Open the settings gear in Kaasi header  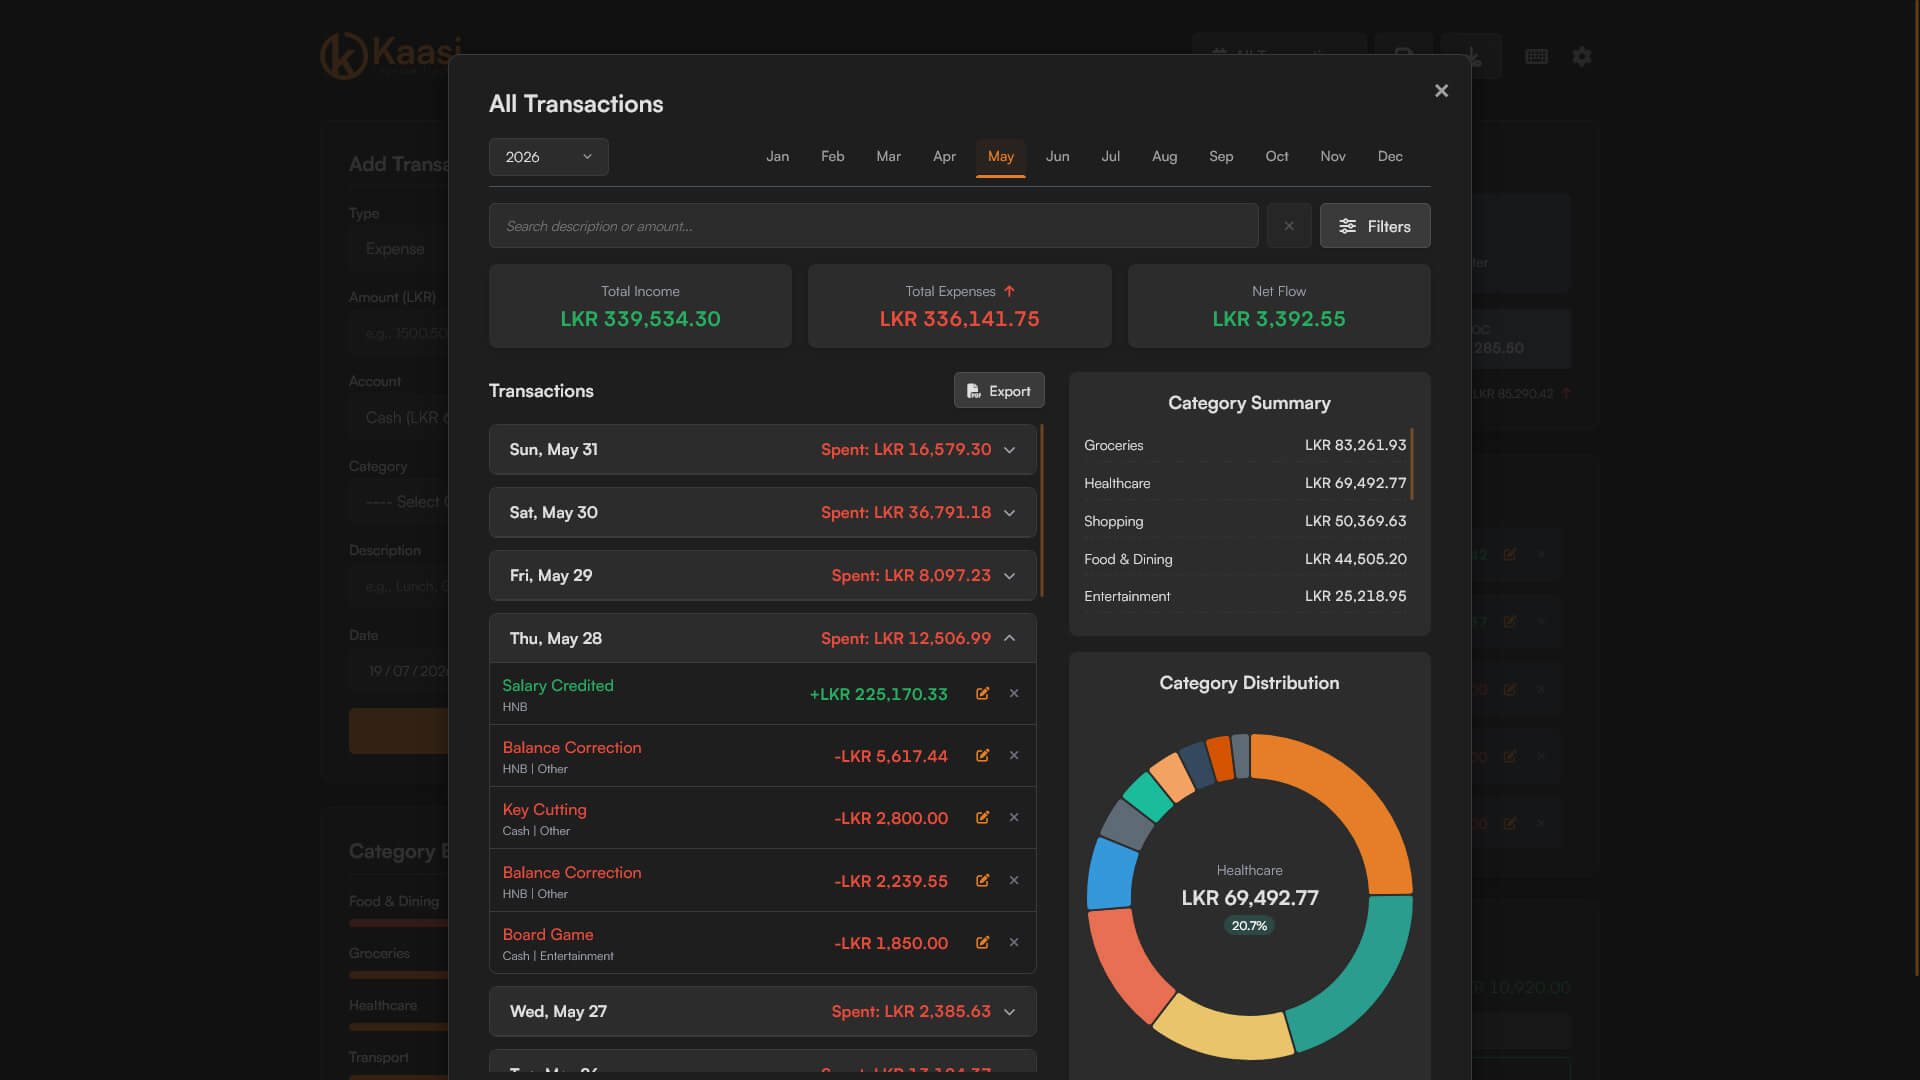coord(1581,57)
